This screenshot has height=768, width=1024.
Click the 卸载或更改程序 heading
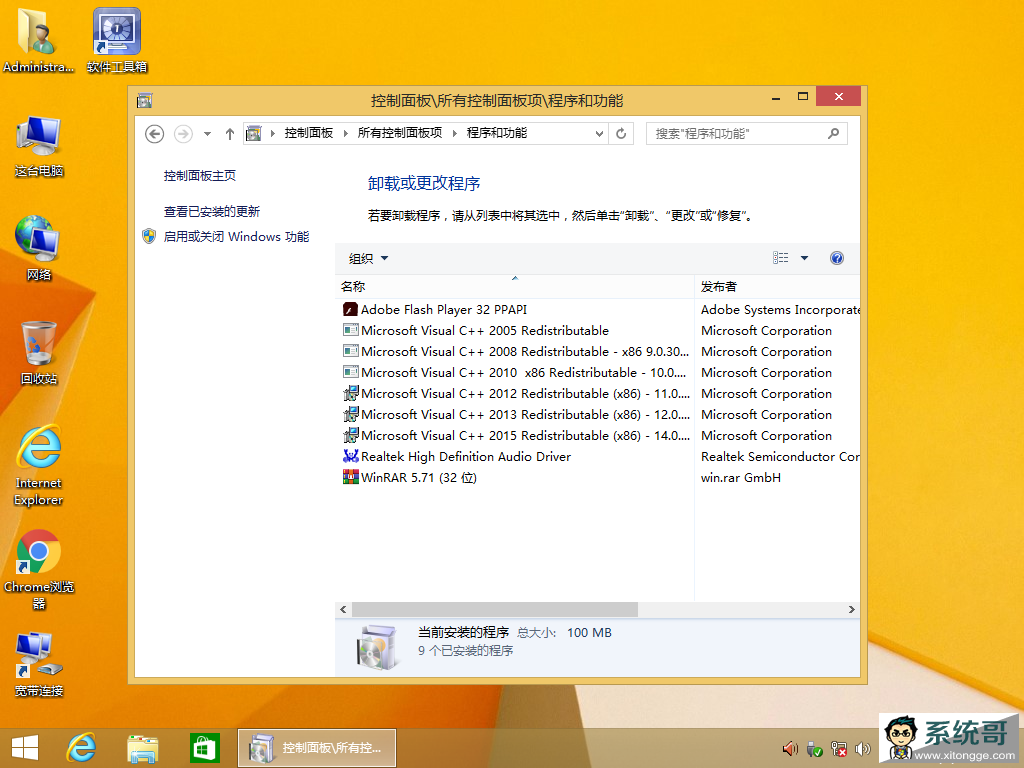[x=424, y=184]
